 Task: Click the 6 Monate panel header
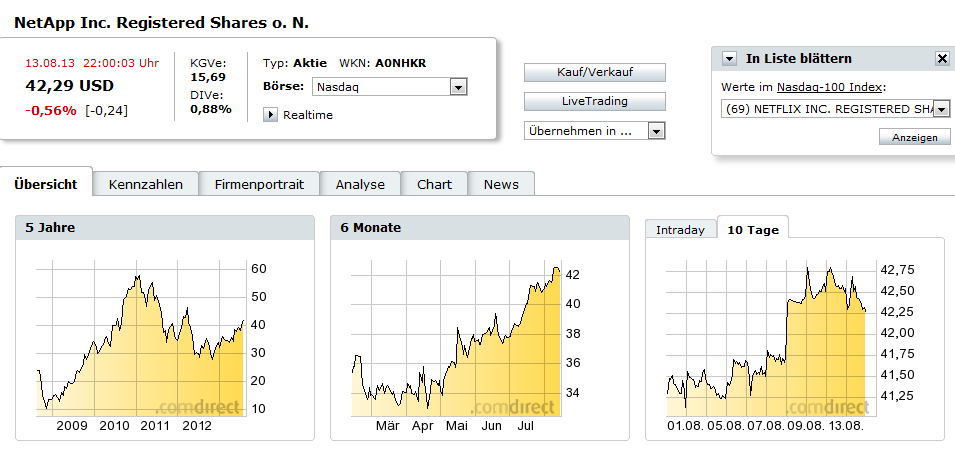pos(480,228)
